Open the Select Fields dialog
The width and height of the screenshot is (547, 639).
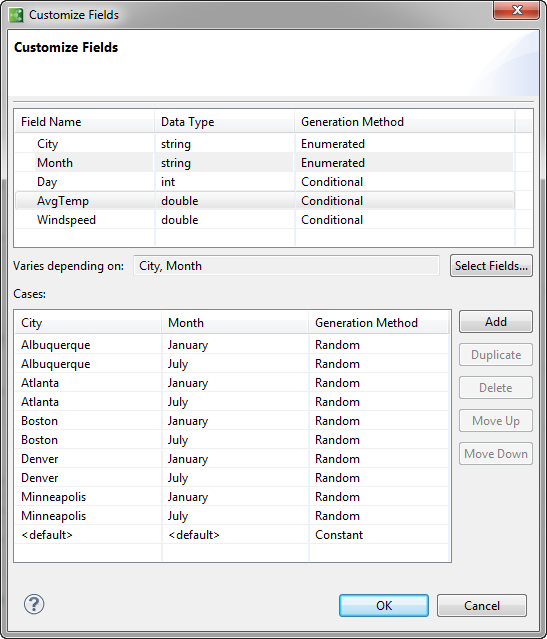click(491, 266)
